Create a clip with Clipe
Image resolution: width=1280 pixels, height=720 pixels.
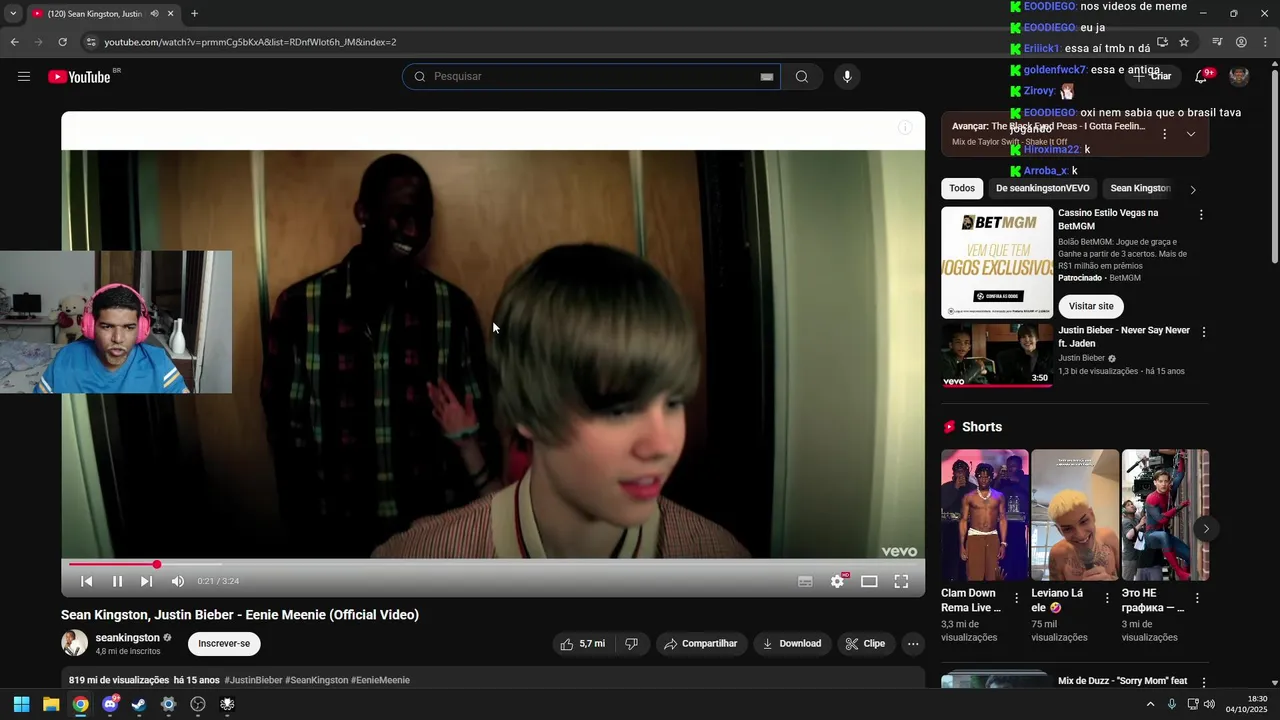click(x=865, y=644)
